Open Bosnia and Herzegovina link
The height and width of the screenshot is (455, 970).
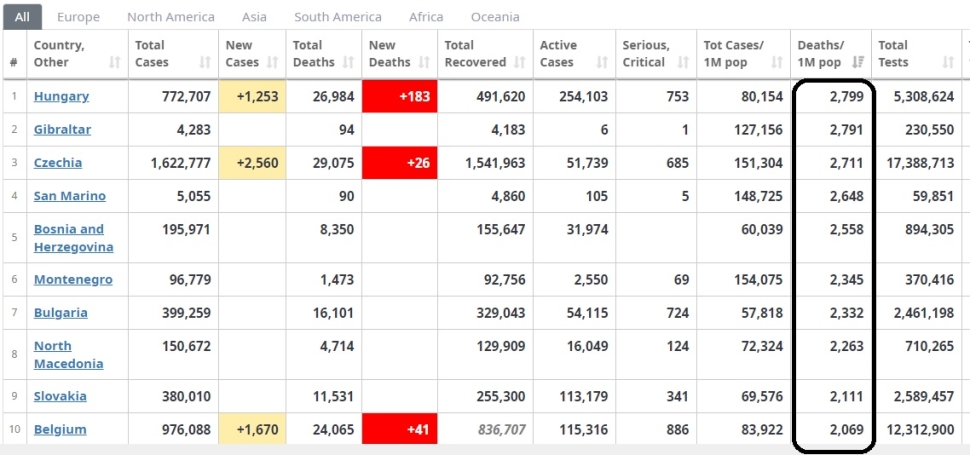tap(74, 238)
